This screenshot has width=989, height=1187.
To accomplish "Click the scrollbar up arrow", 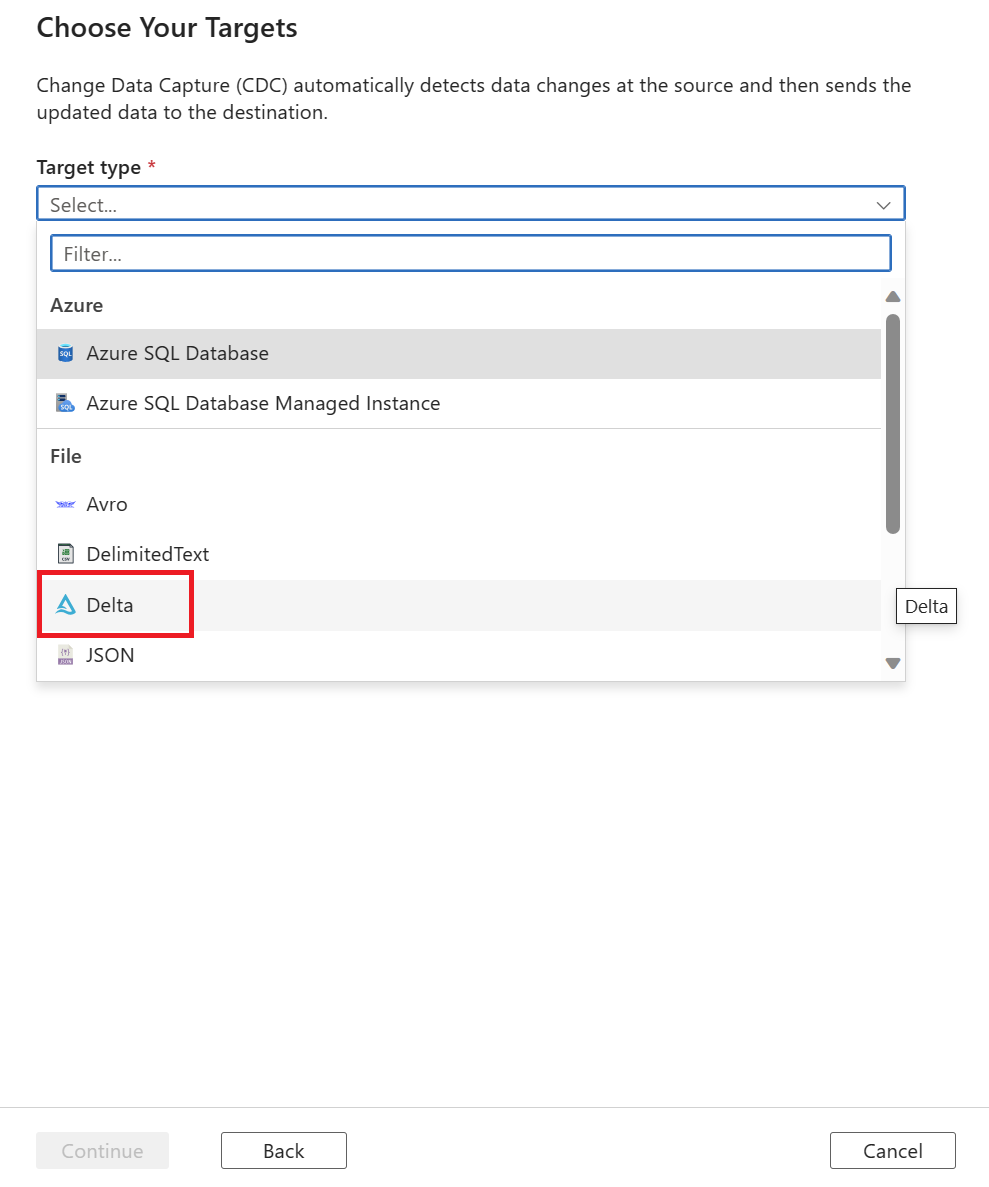I will coord(892,296).
